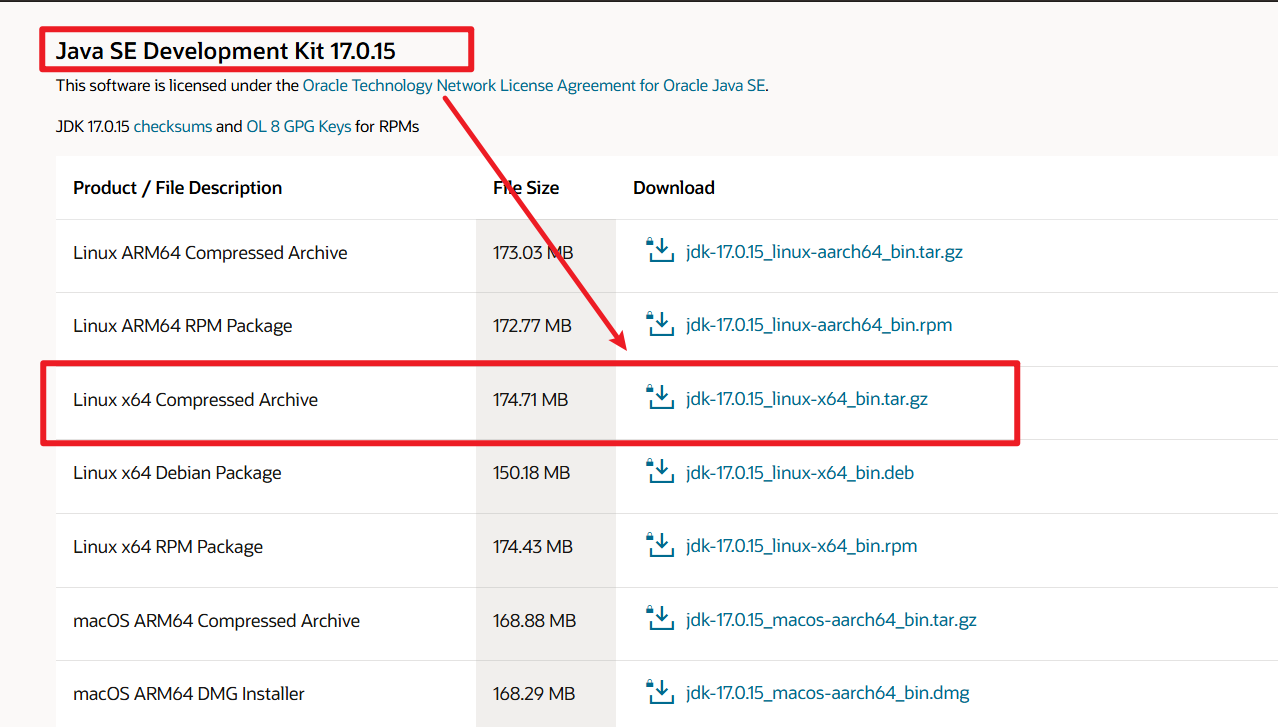Open Oracle Technology Network License Agreement link

tap(534, 85)
